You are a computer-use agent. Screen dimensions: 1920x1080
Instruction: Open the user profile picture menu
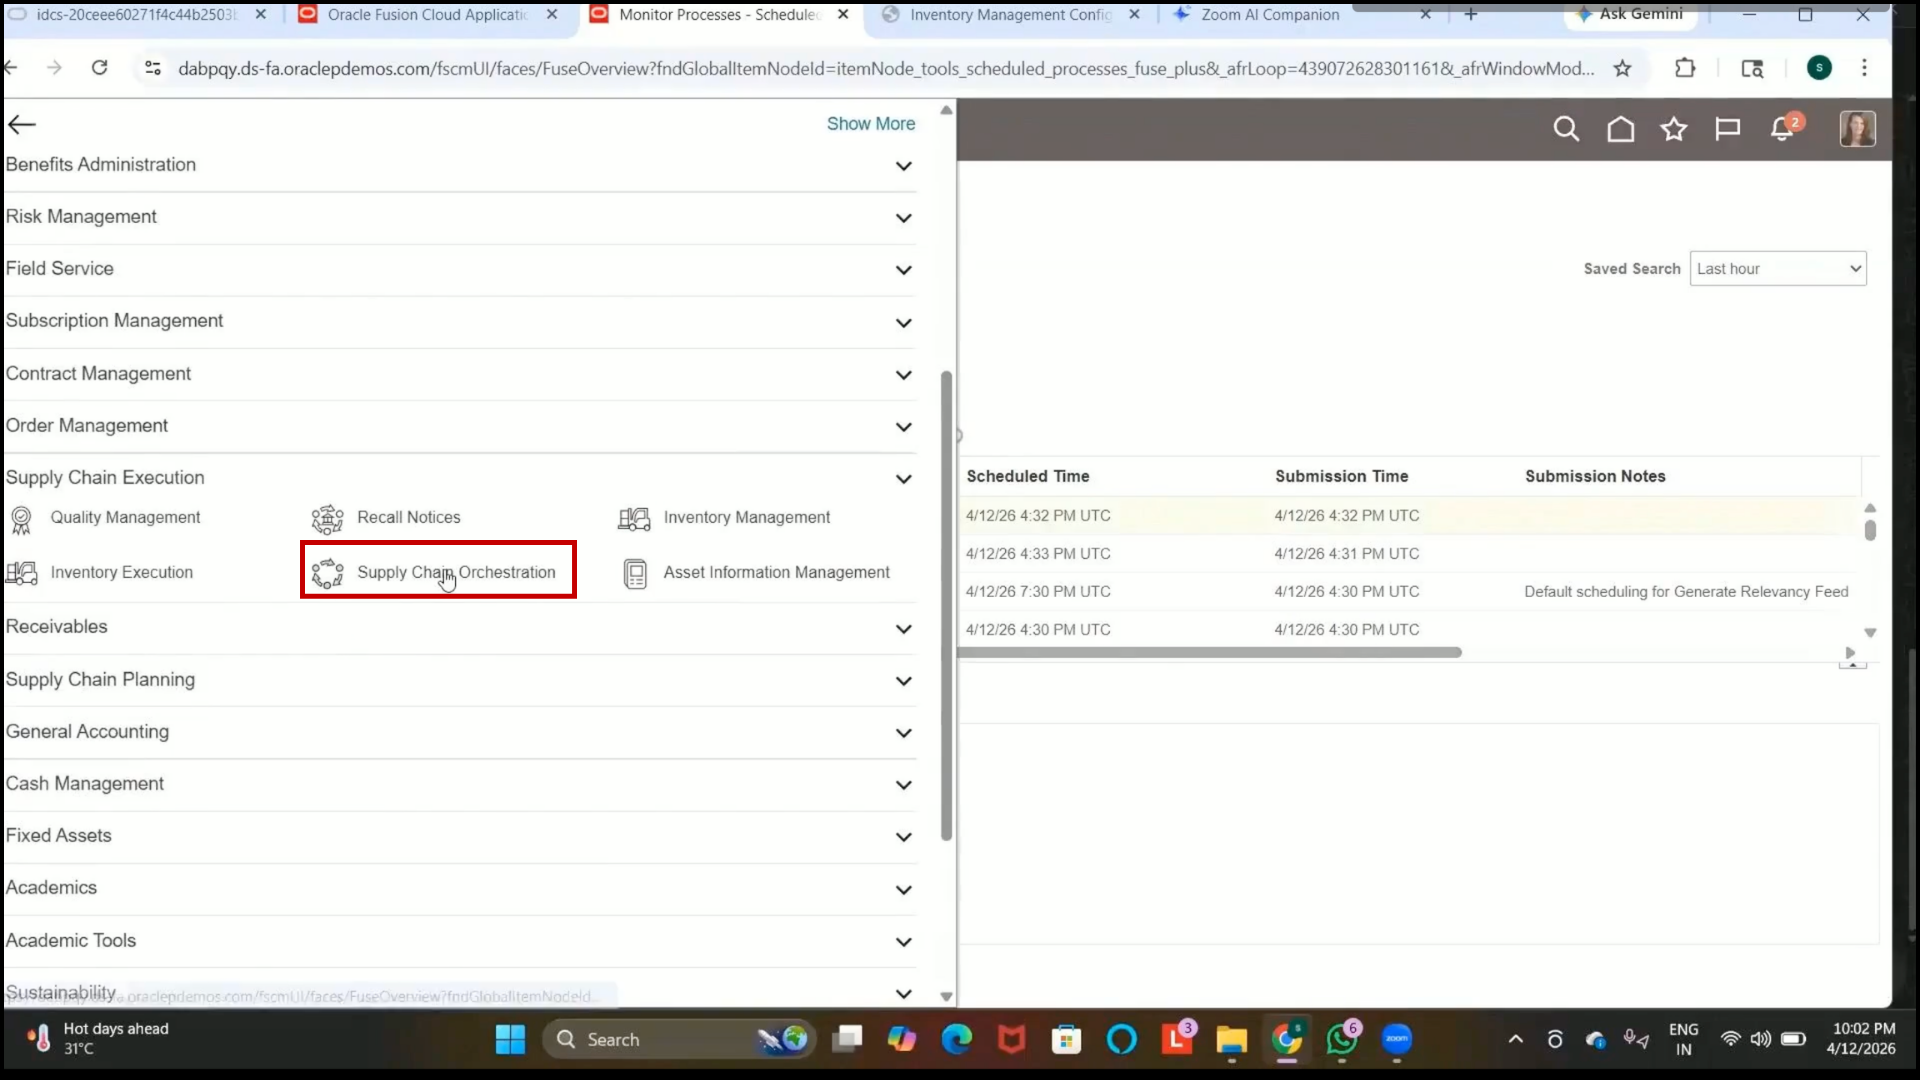[1858, 129]
